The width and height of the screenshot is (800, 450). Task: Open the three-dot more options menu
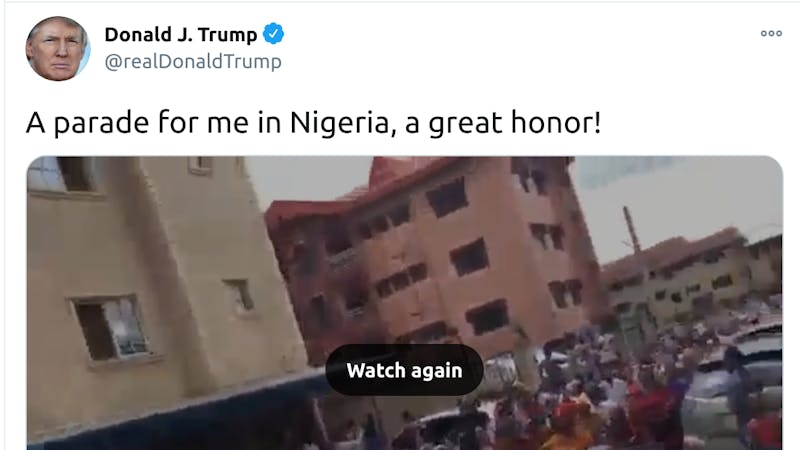click(x=771, y=34)
